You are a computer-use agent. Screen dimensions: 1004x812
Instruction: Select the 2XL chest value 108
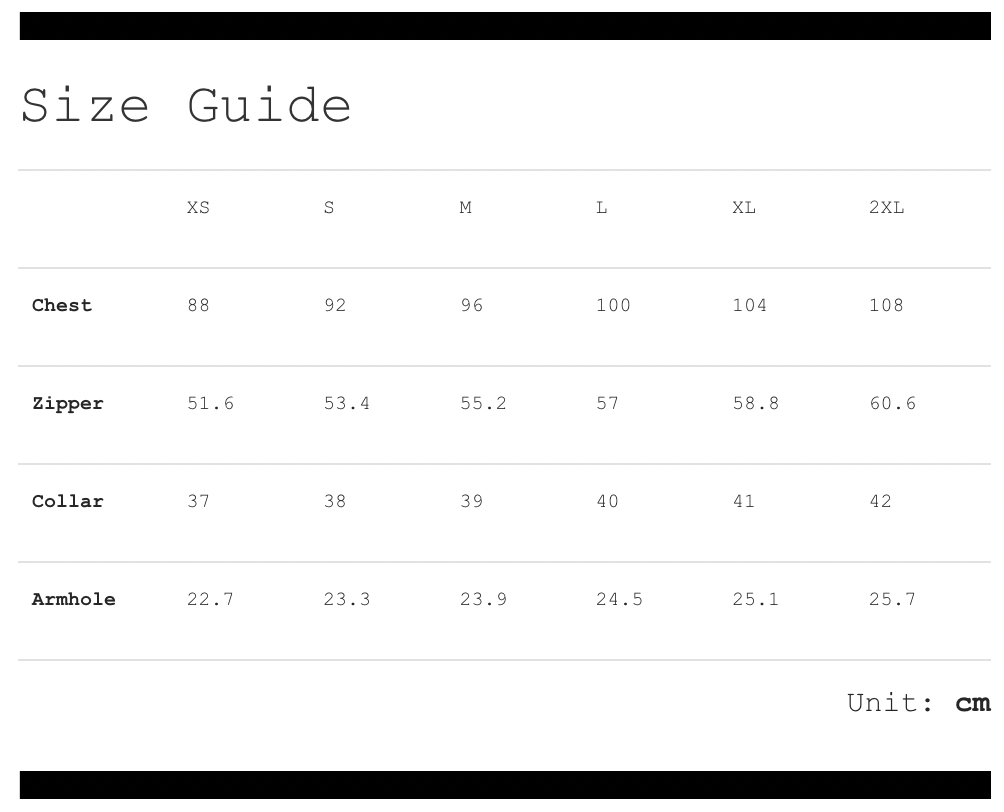(x=886, y=306)
